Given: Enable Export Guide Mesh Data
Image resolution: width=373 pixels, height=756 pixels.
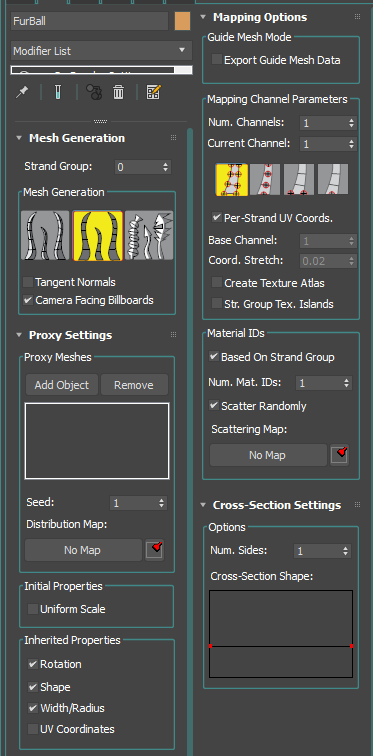Looking at the screenshot, I should pyautogui.click(x=217, y=60).
